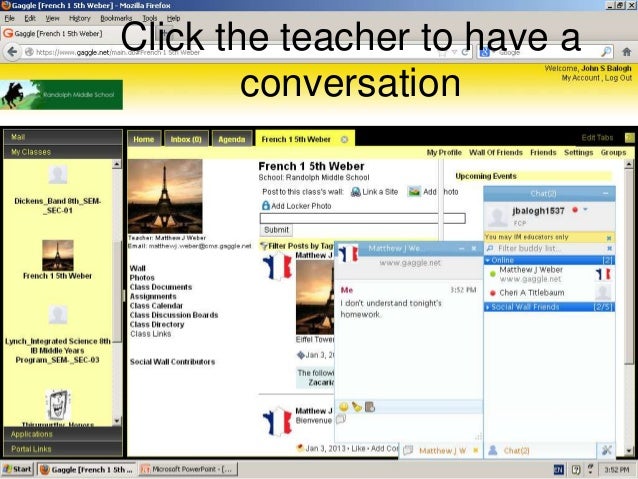
Task: Open the My Account link
Action: point(581,78)
